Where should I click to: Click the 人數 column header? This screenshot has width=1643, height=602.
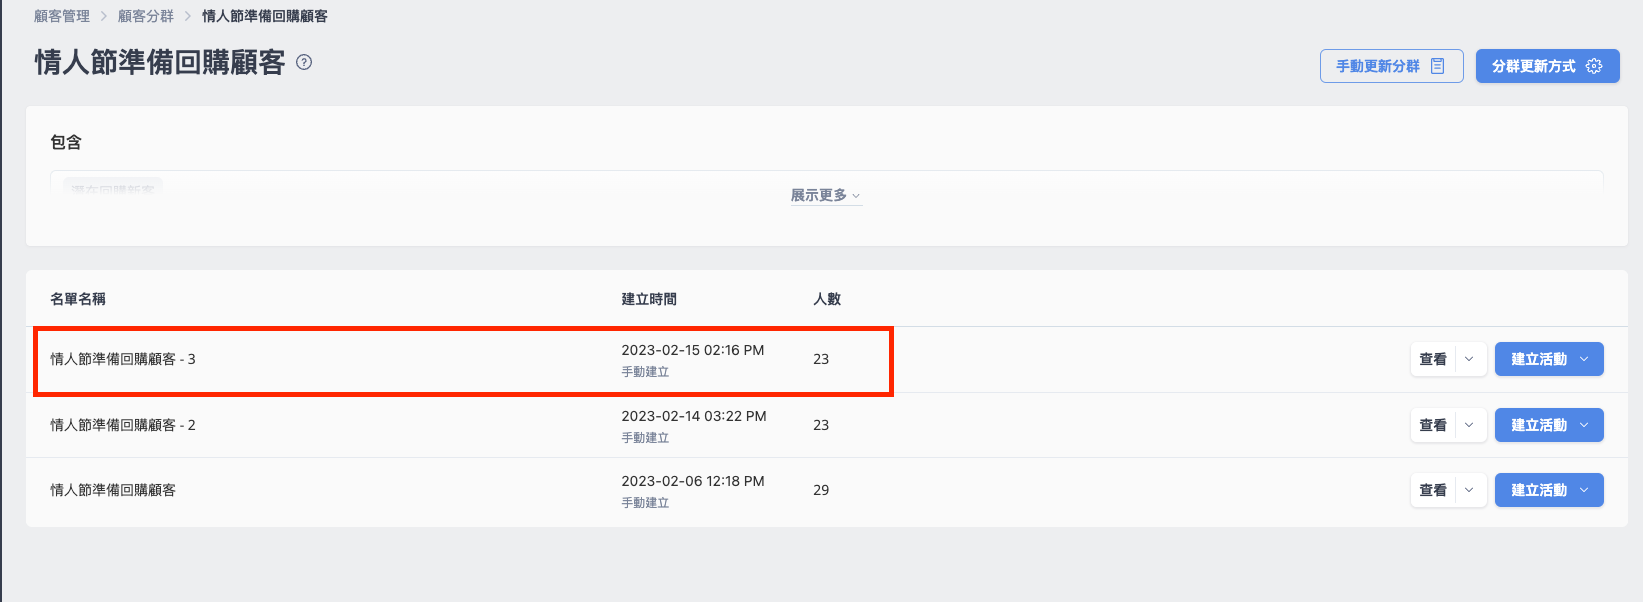[827, 299]
